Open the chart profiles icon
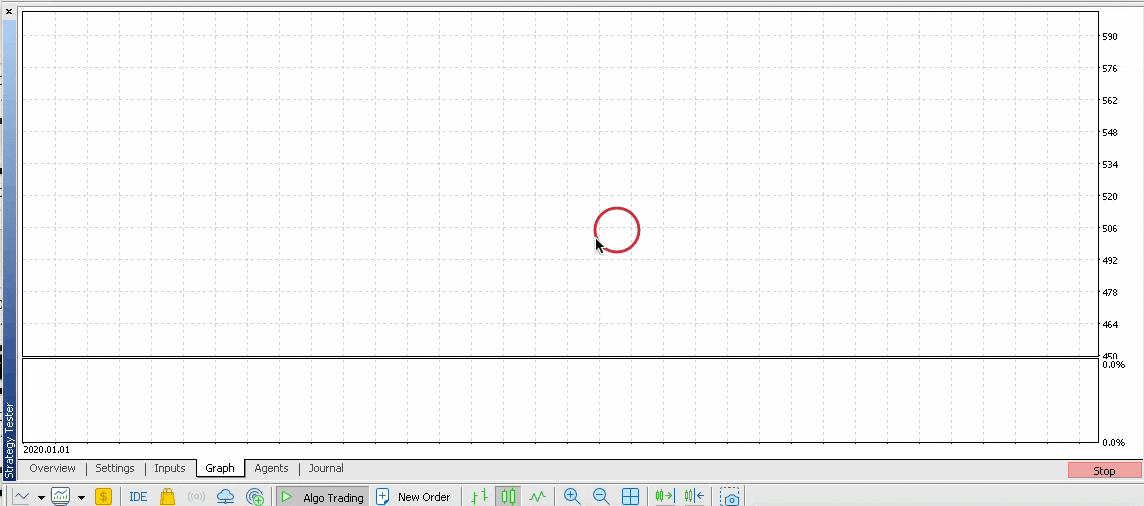This screenshot has width=1144, height=506. point(61,497)
